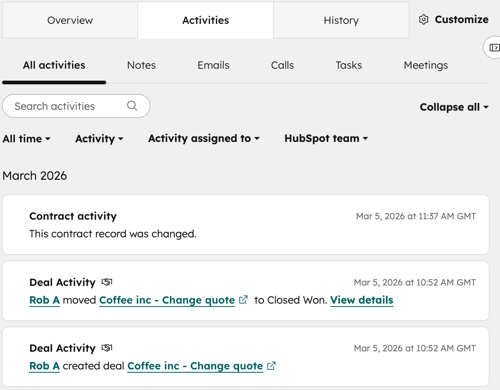The width and height of the screenshot is (500, 390).
Task: Switch to the Notes sub-tab
Action: click(x=141, y=65)
